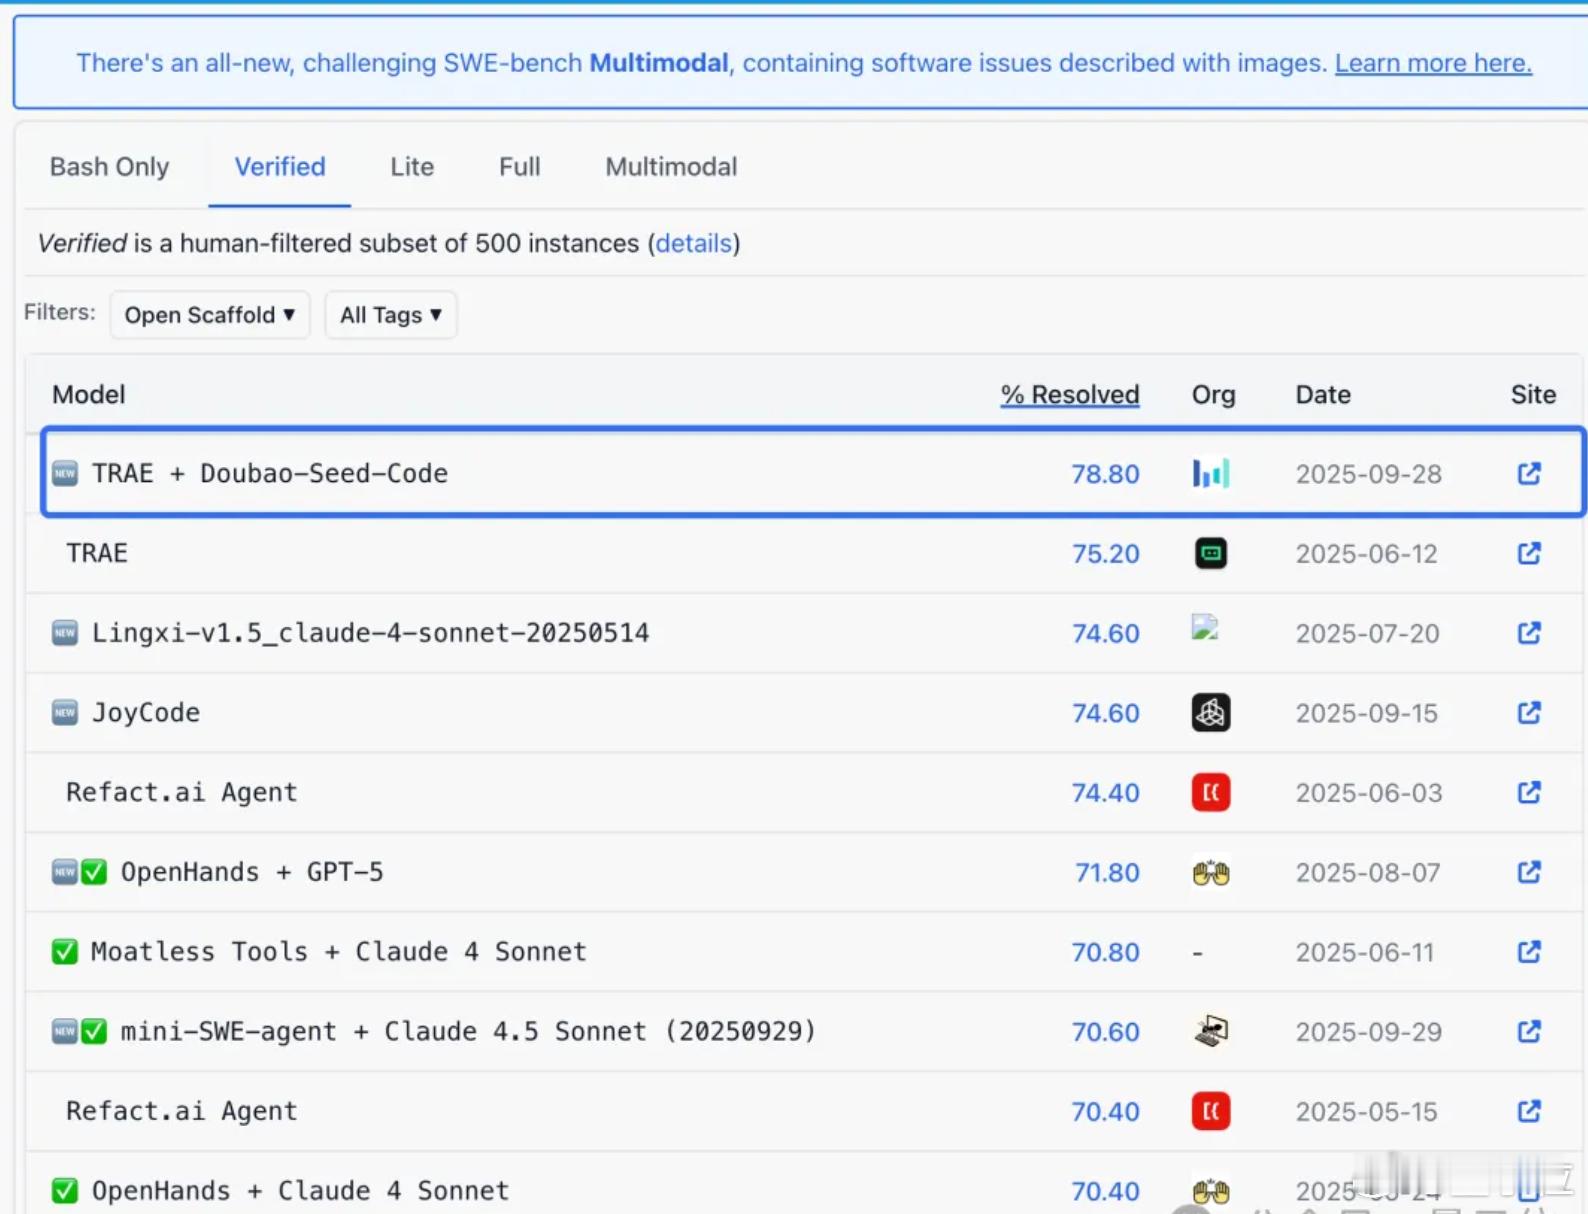Click the NEW badge beside Lingxi-v1.5
Viewport: 1588px width, 1214px height.
(x=65, y=633)
